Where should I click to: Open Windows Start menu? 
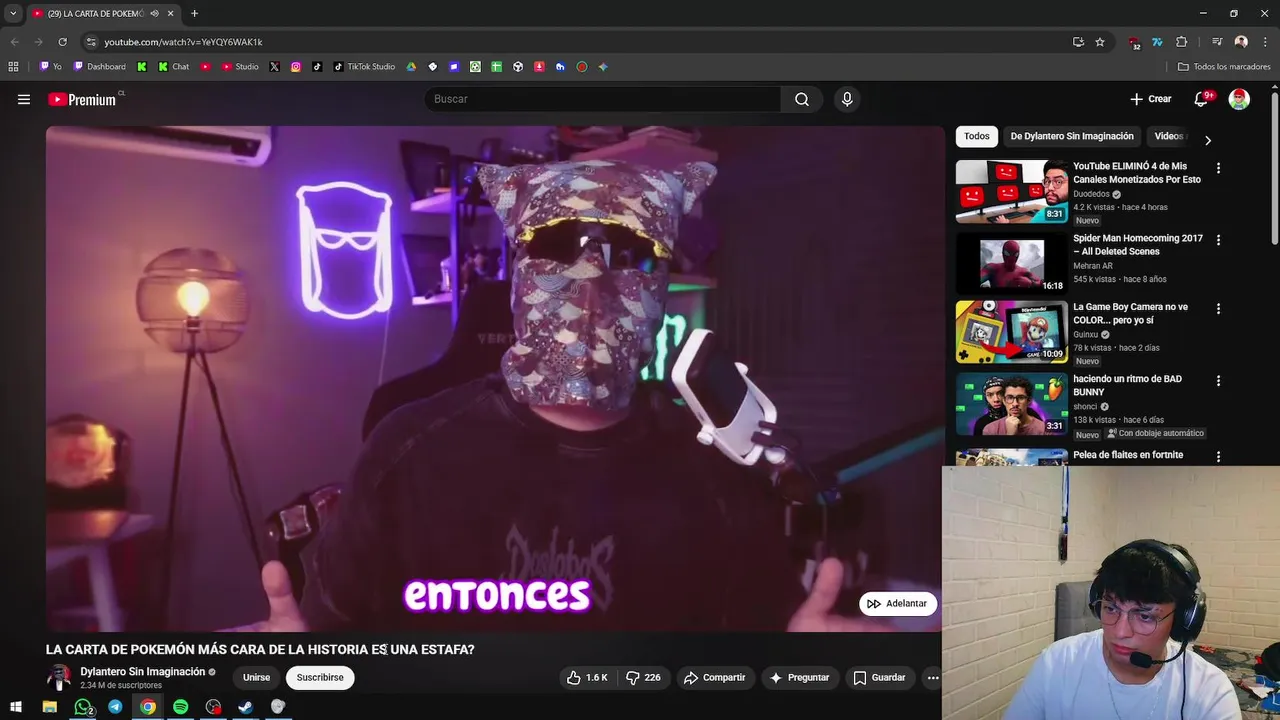(16, 707)
